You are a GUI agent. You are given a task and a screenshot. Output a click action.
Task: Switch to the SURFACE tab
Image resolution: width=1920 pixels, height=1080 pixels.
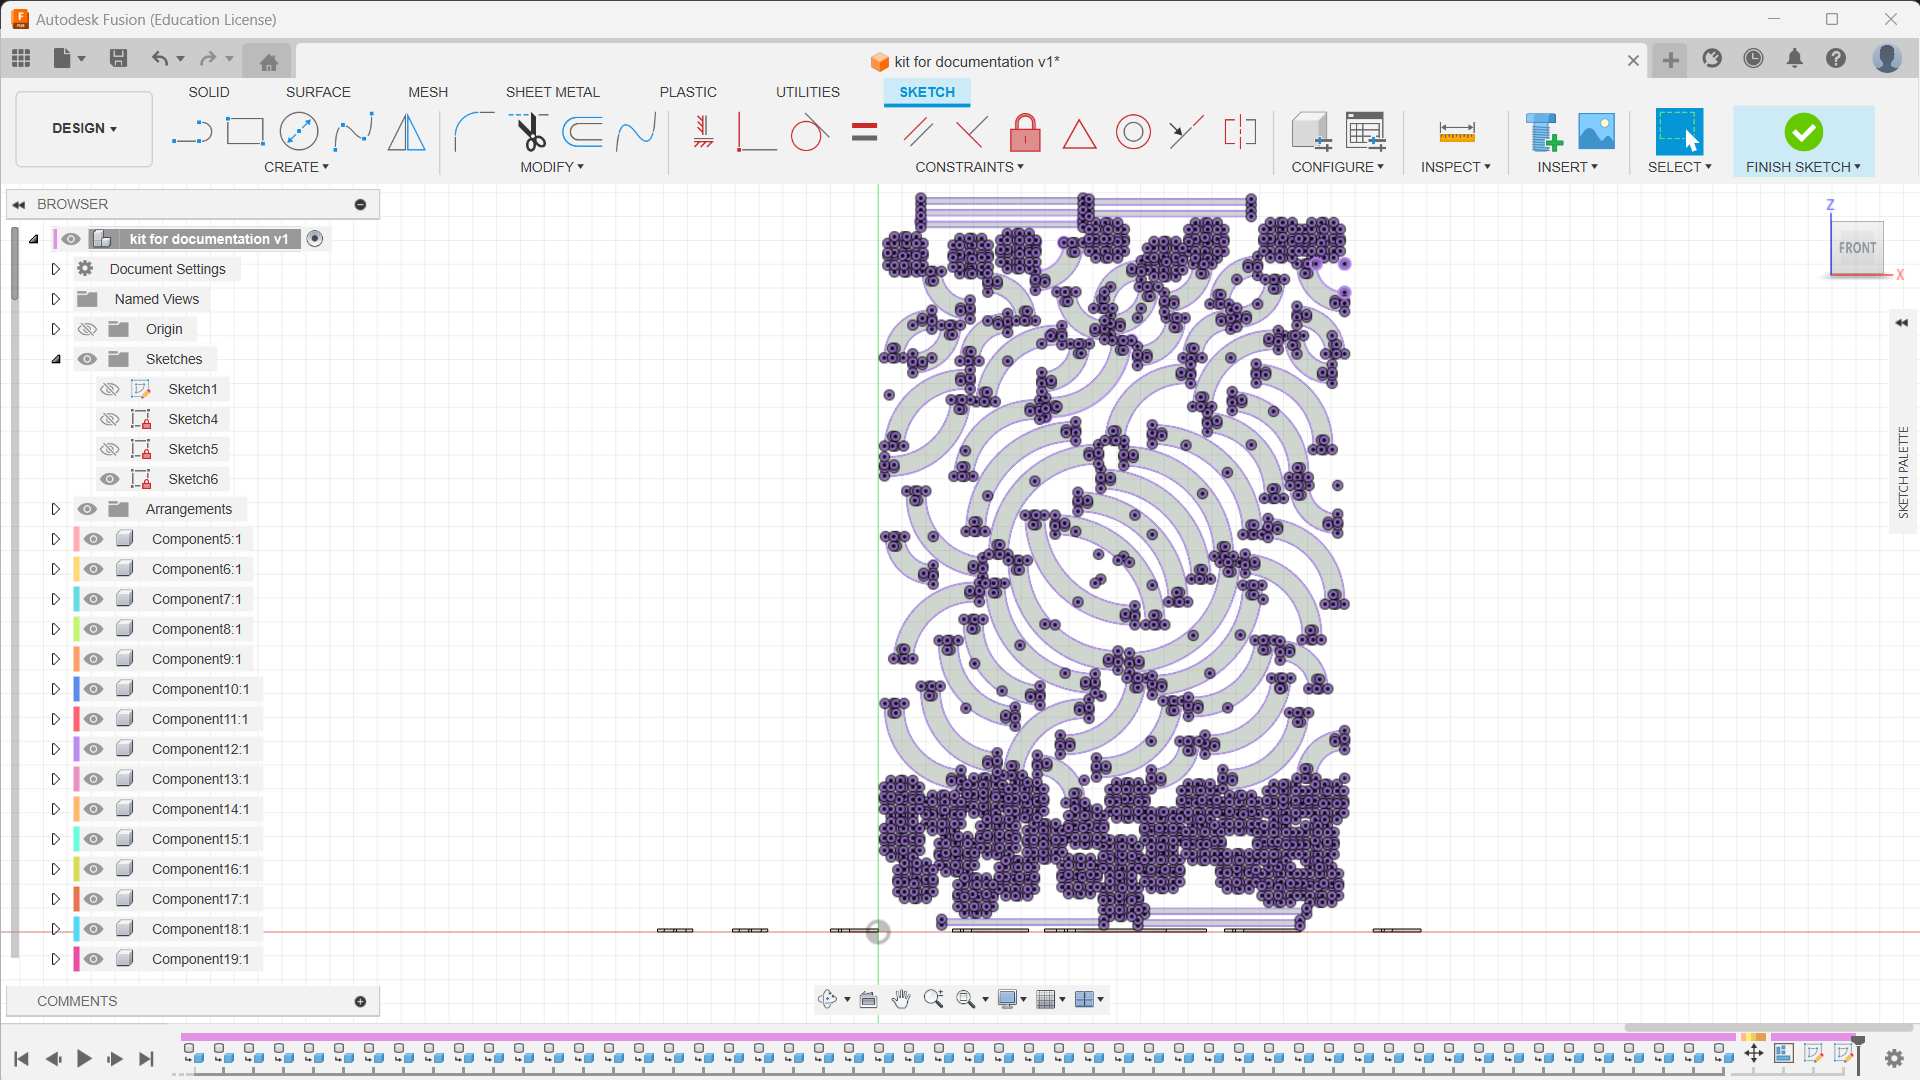pyautogui.click(x=318, y=92)
